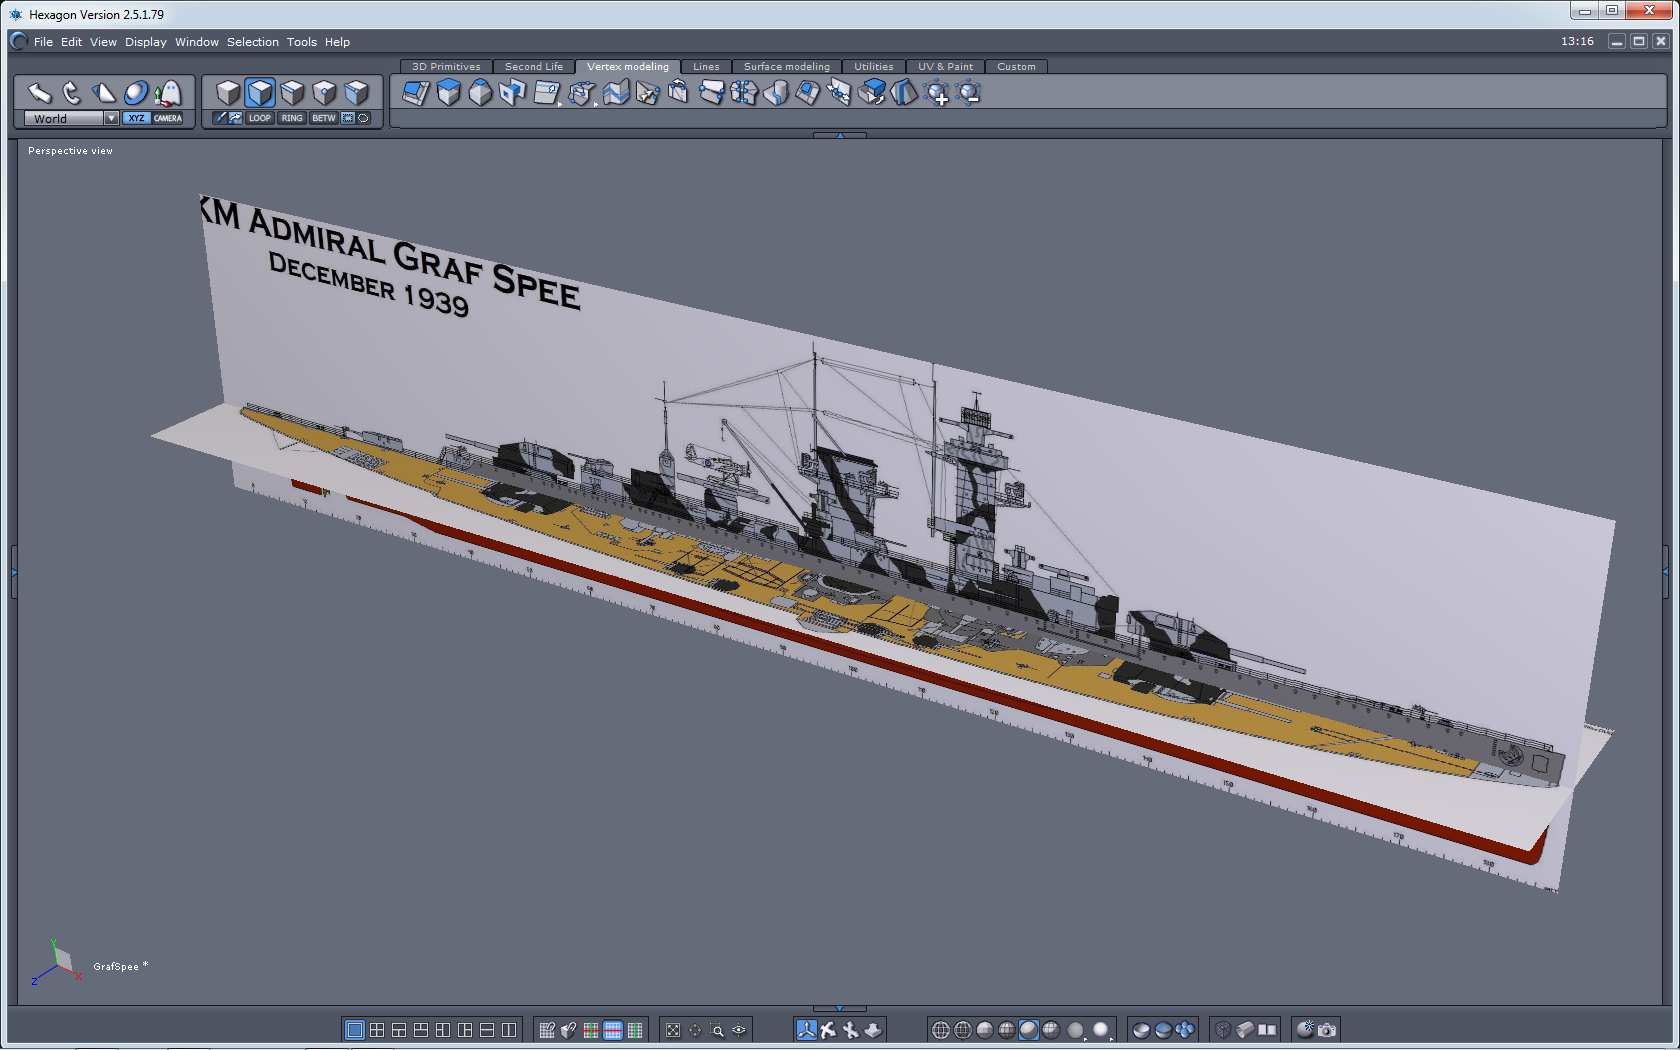Viewport: 1680px width, 1050px height.
Task: Select wireframe display mode globe
Action: pyautogui.click(x=941, y=1029)
